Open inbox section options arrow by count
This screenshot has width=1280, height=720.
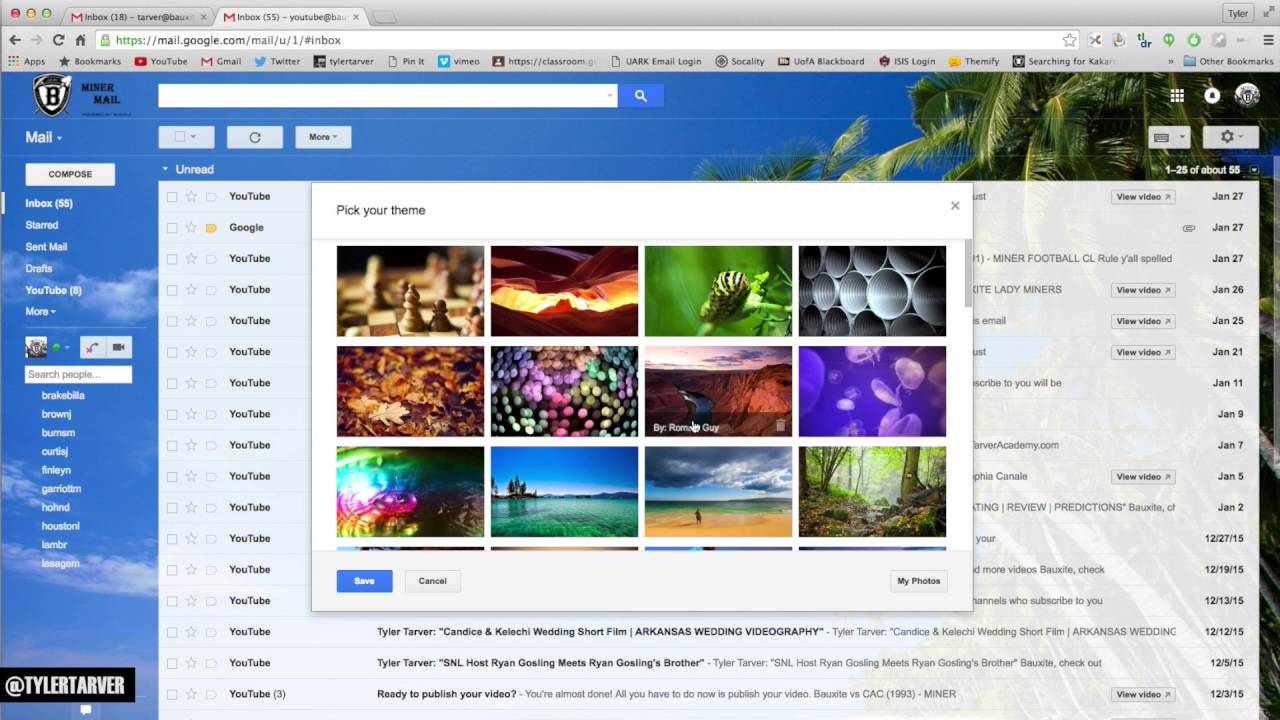[x=1254, y=170]
